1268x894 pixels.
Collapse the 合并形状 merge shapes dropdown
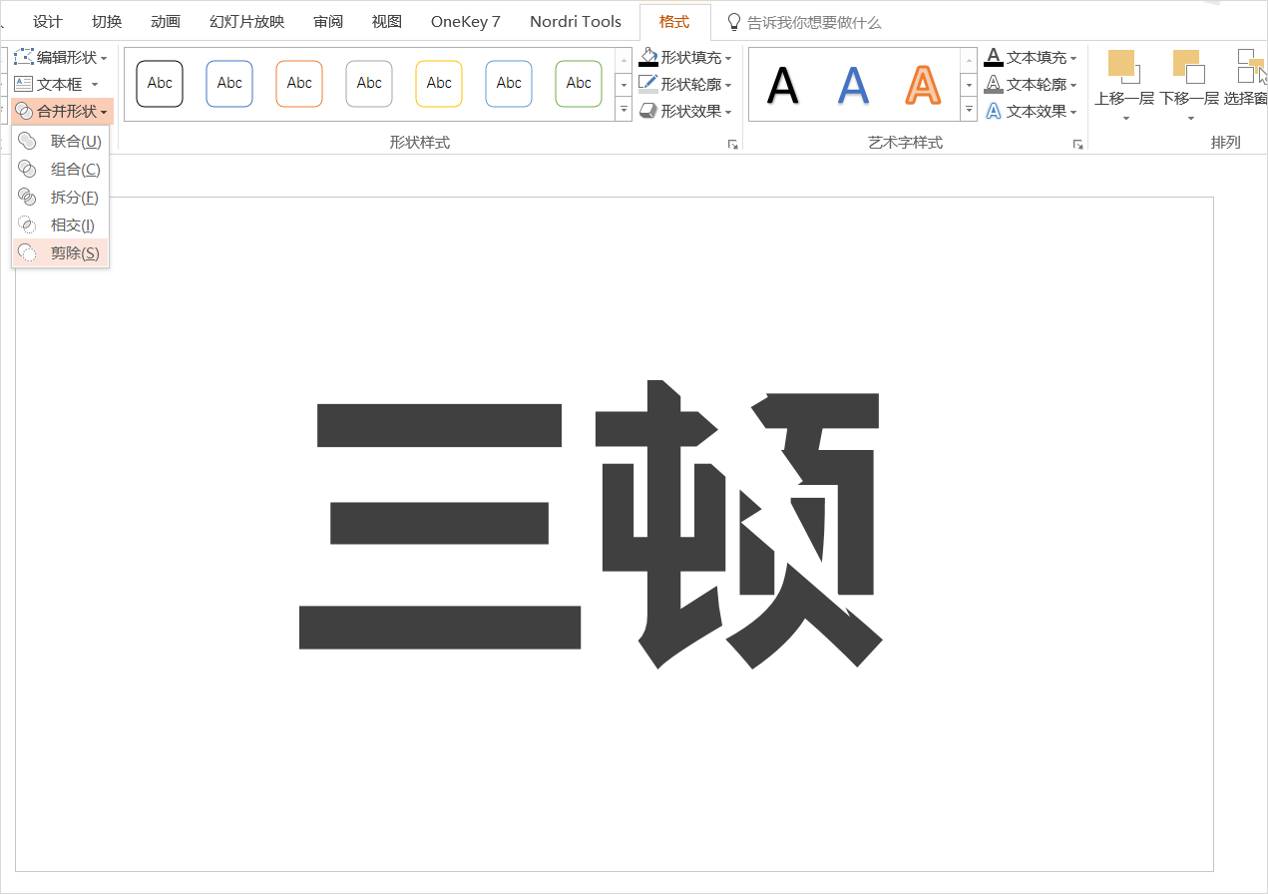pos(62,112)
